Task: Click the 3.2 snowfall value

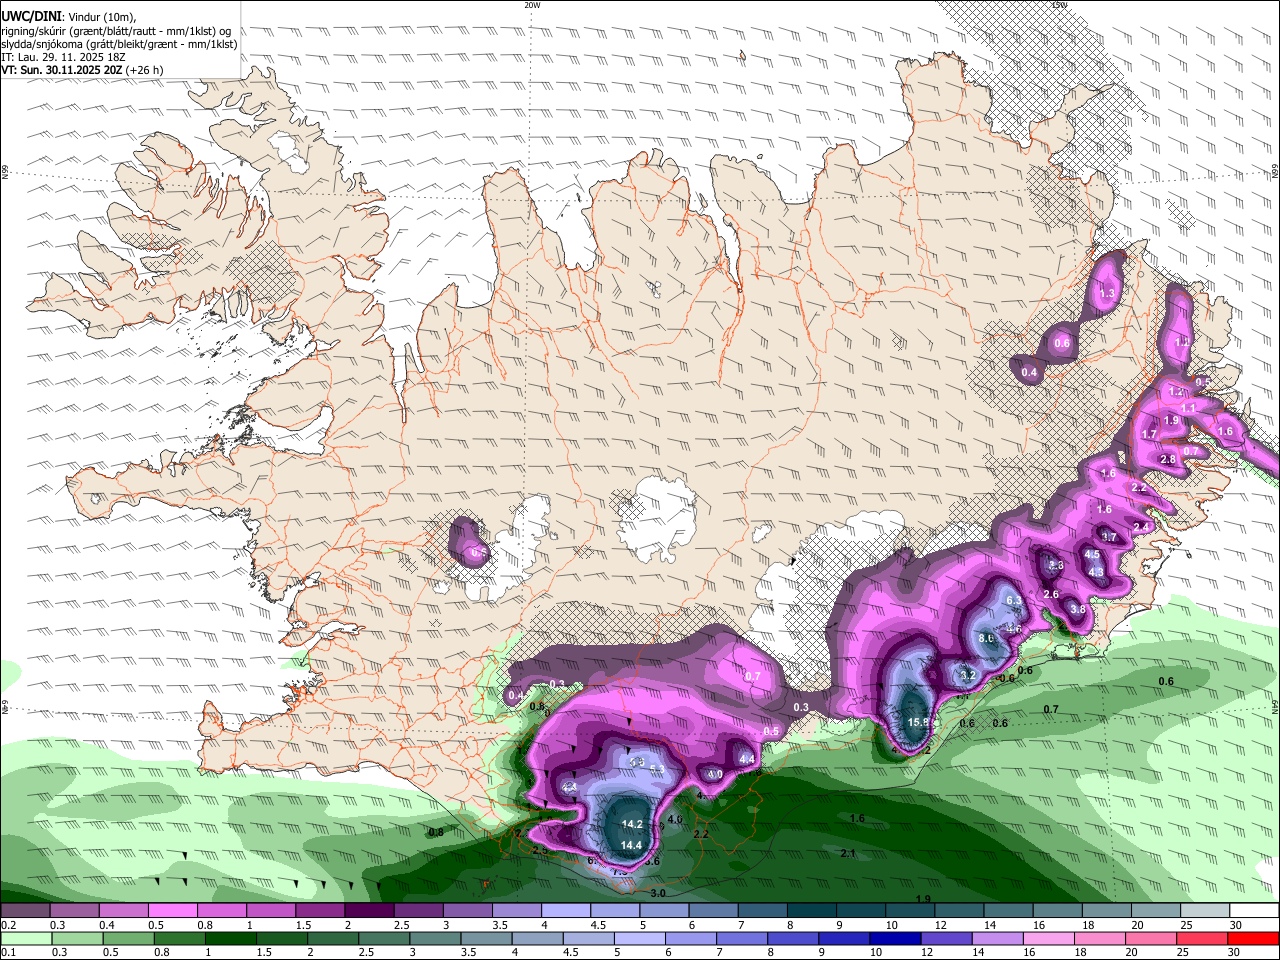Action: pyautogui.click(x=967, y=675)
